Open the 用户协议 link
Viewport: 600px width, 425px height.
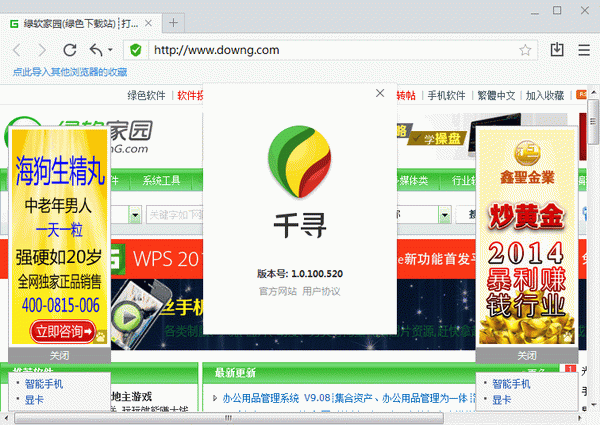pos(321,291)
